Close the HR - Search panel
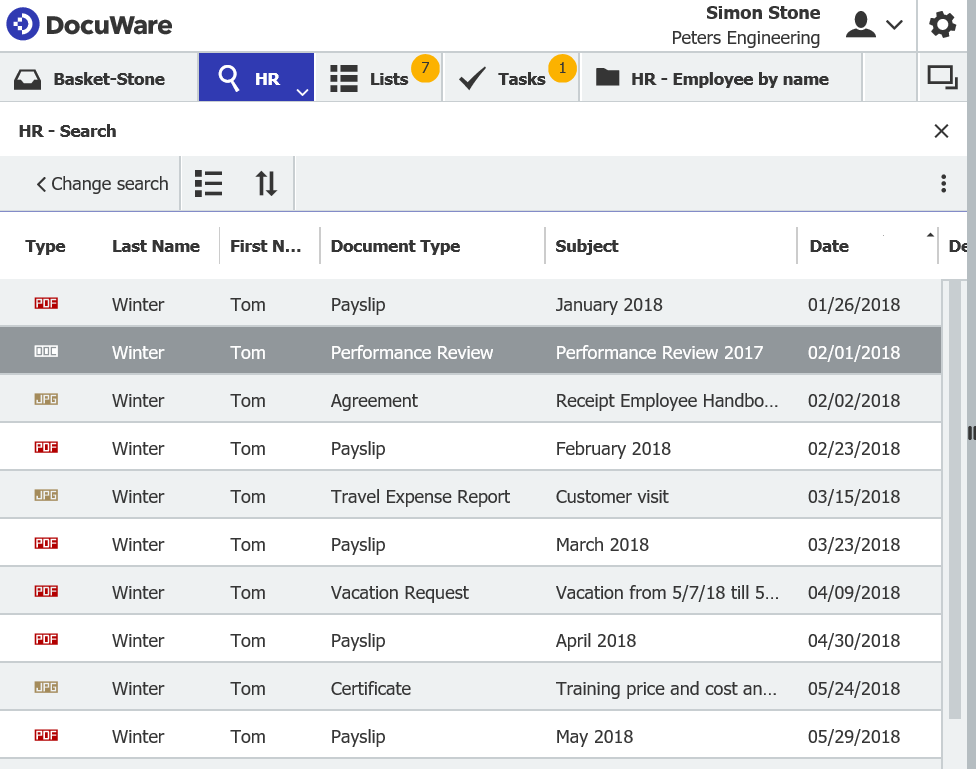Viewport: 976px width, 769px height. coord(941,131)
